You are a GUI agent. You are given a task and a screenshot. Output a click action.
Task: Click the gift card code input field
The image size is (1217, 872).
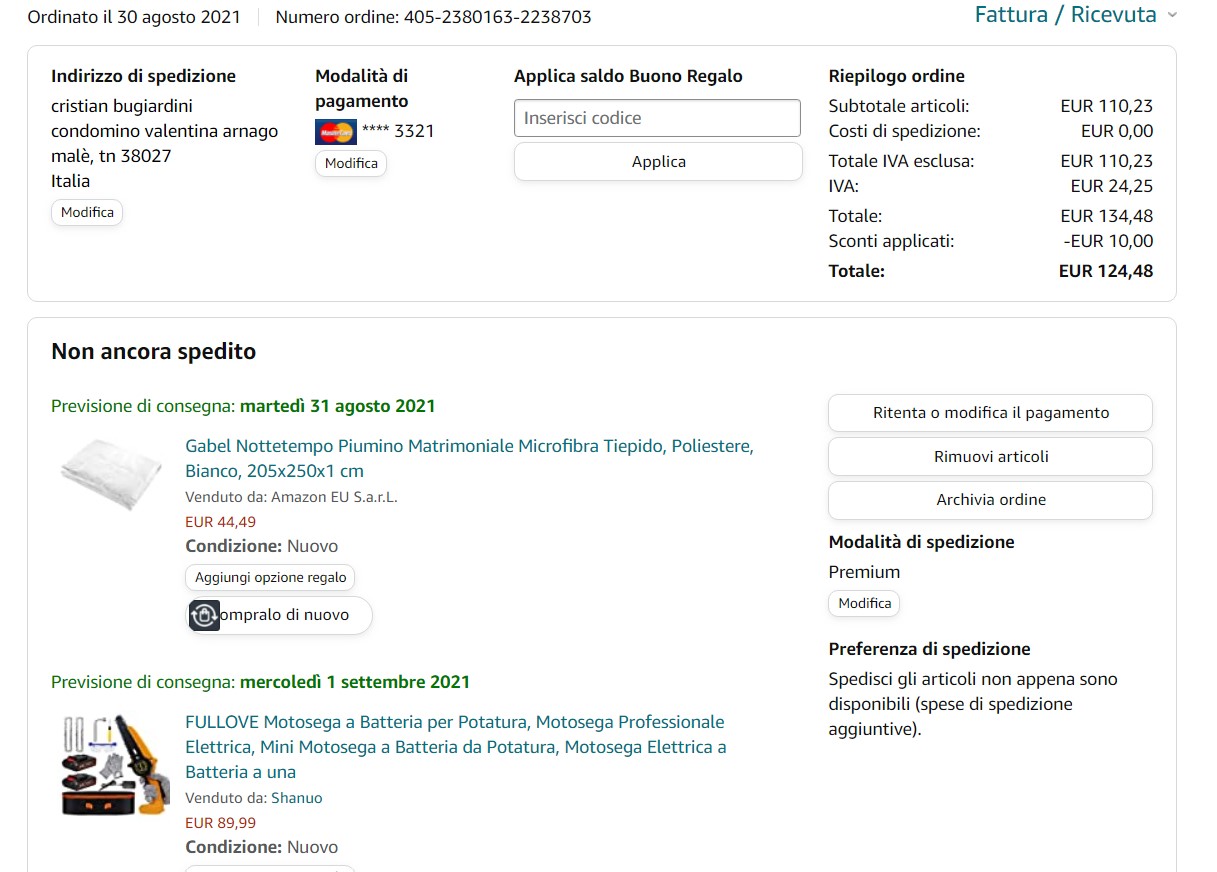pyautogui.click(x=657, y=118)
